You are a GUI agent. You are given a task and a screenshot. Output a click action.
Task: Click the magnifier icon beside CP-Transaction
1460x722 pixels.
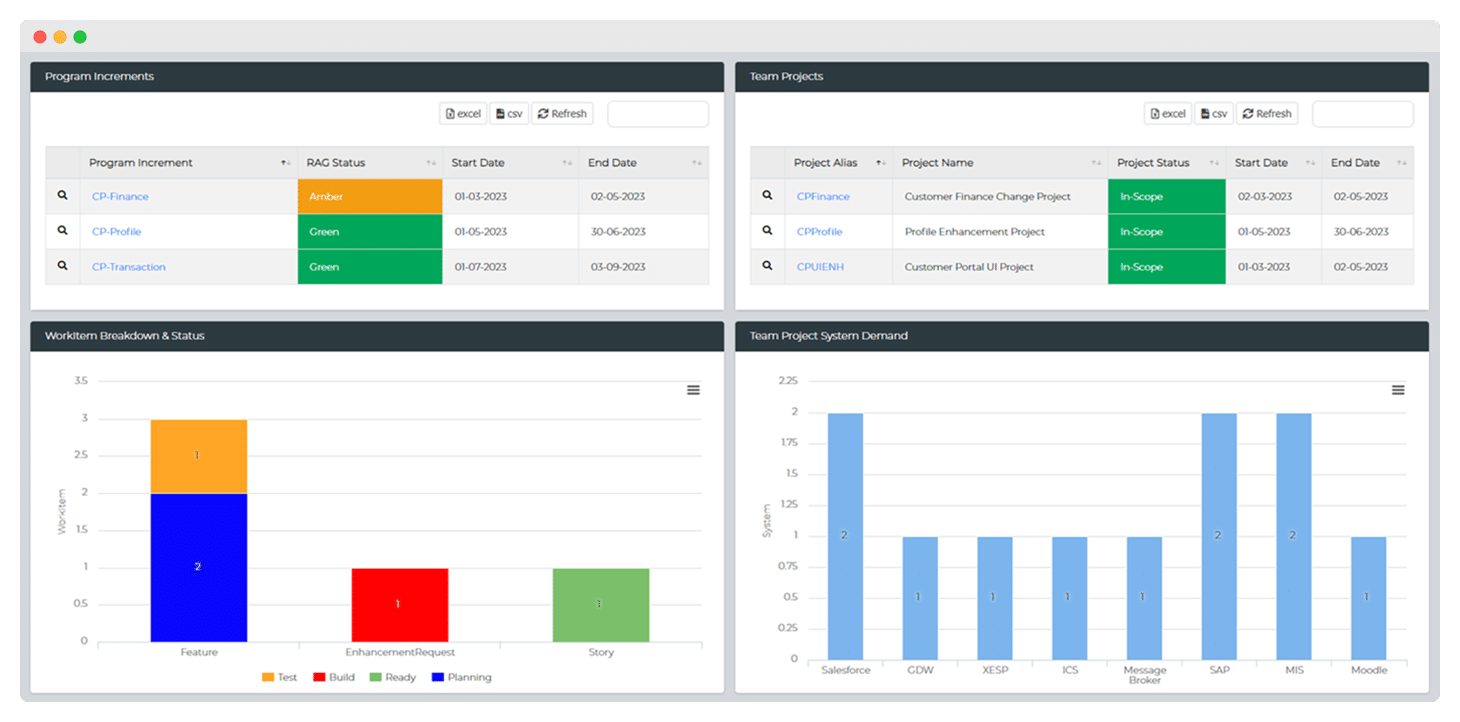point(62,266)
